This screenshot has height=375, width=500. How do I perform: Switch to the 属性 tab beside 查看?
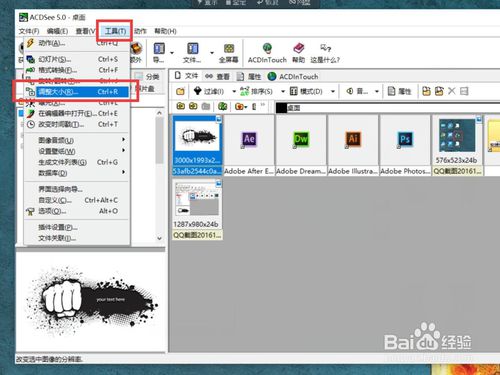249,76
